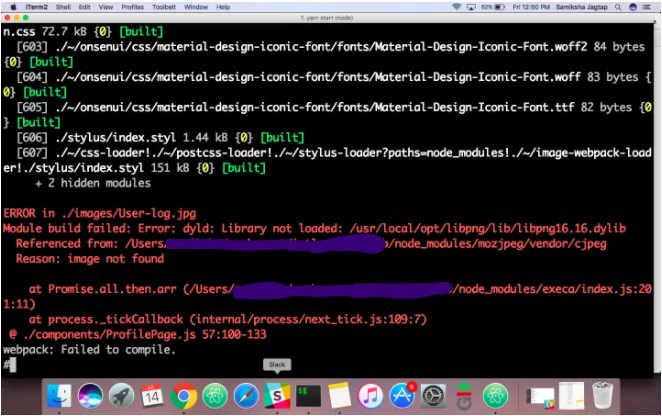The height and width of the screenshot is (416, 662).
Task: Click the AirPlay display icon
Action: click(471, 7)
